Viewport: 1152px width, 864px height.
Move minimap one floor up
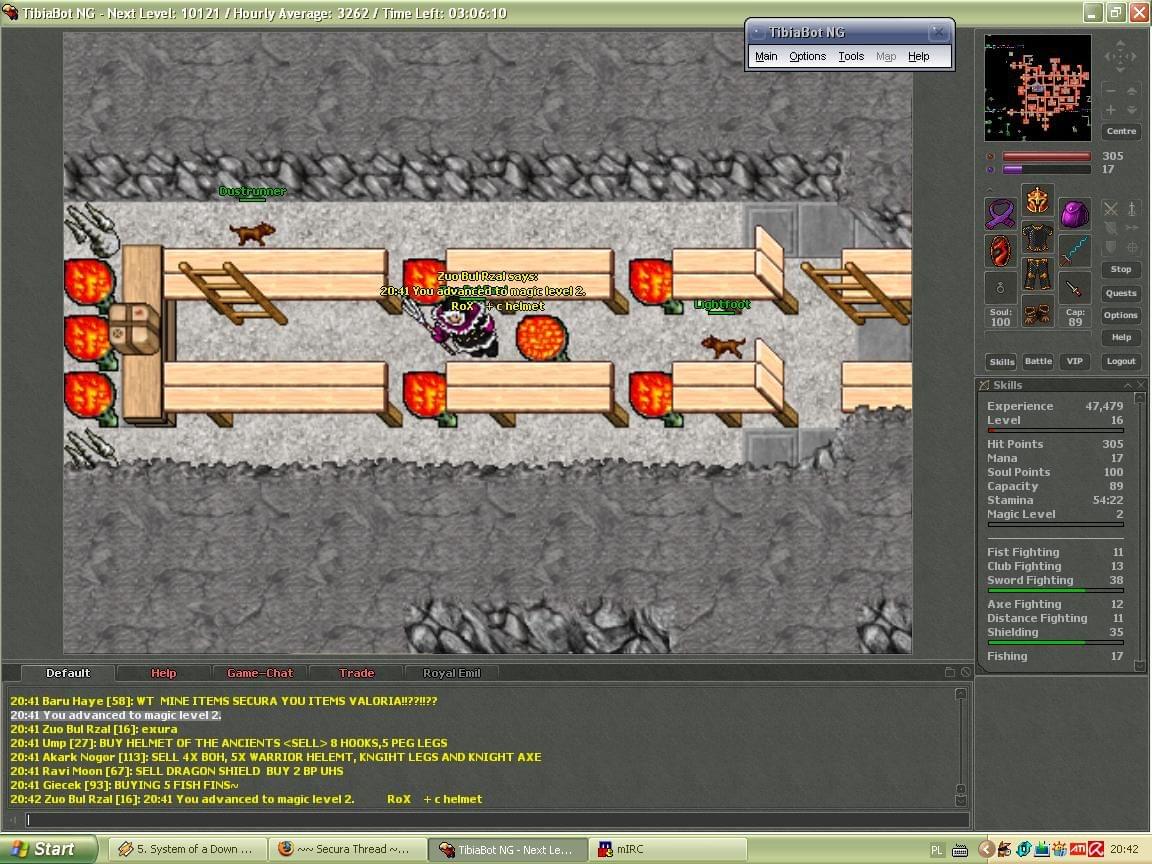coord(1131,90)
